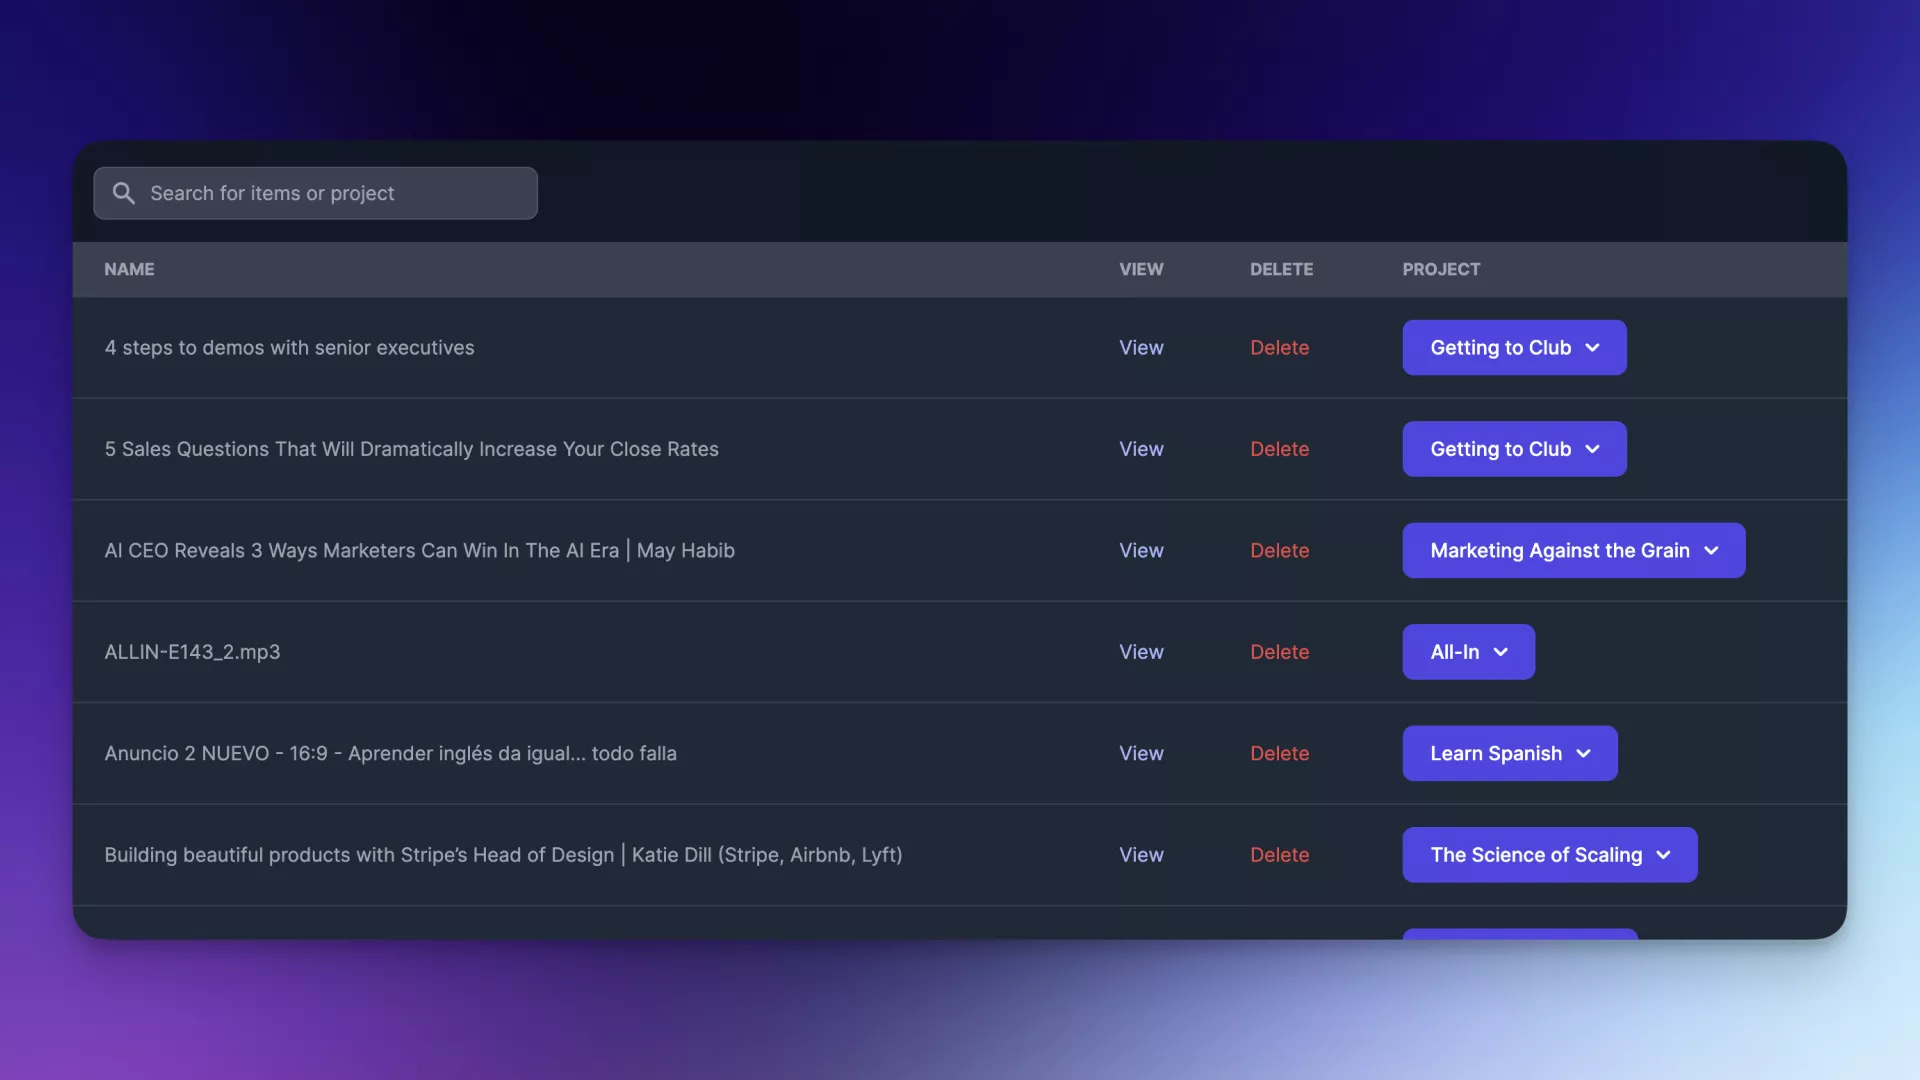Open Getting to Club dropdown for 4 steps item
This screenshot has width=1920, height=1080.
coord(1514,348)
